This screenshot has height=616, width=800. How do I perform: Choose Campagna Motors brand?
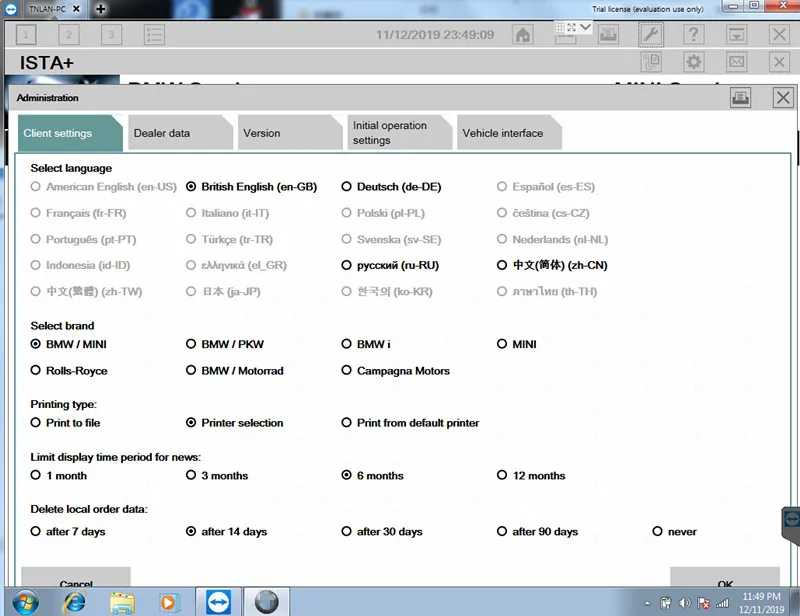click(395, 371)
